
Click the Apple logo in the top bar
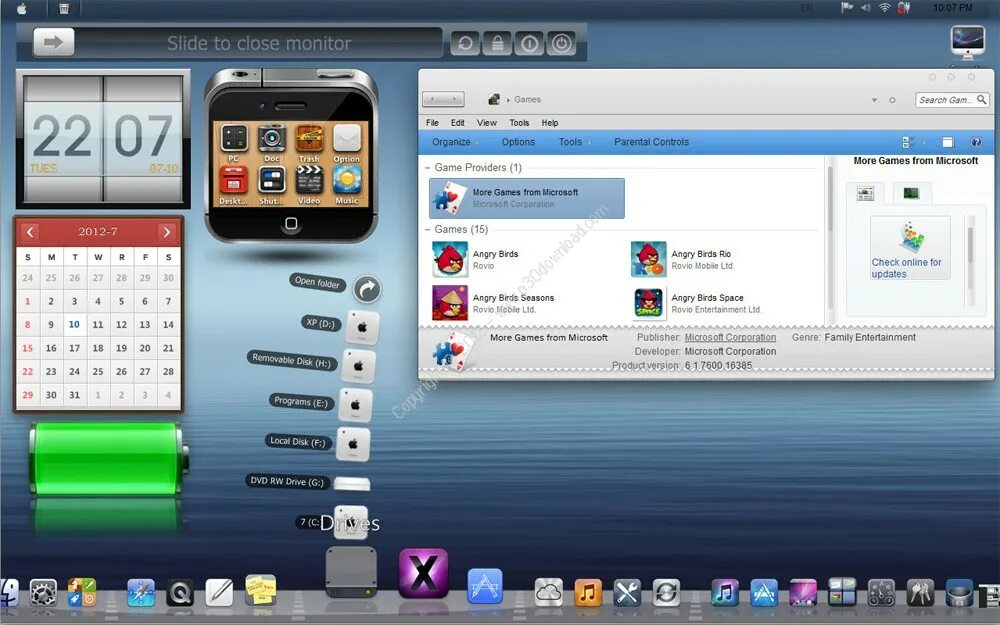[22, 8]
